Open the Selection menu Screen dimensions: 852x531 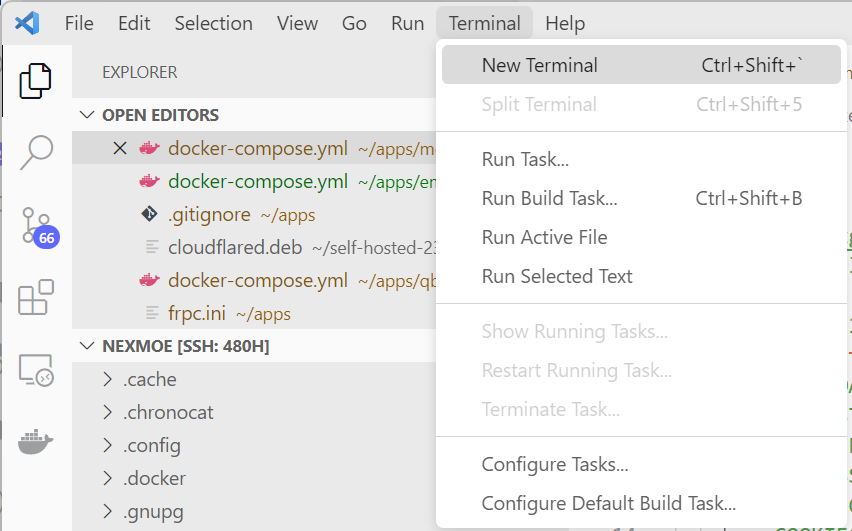[x=213, y=23]
